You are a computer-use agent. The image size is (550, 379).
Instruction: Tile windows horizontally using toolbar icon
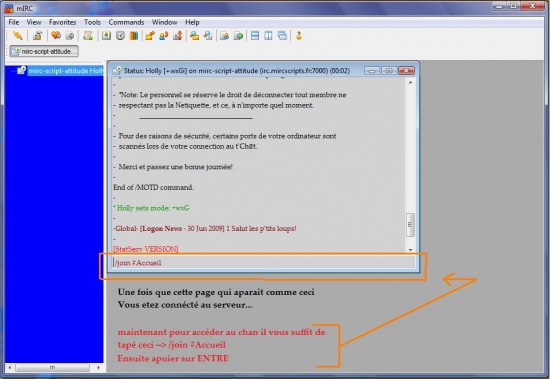click(x=255, y=35)
